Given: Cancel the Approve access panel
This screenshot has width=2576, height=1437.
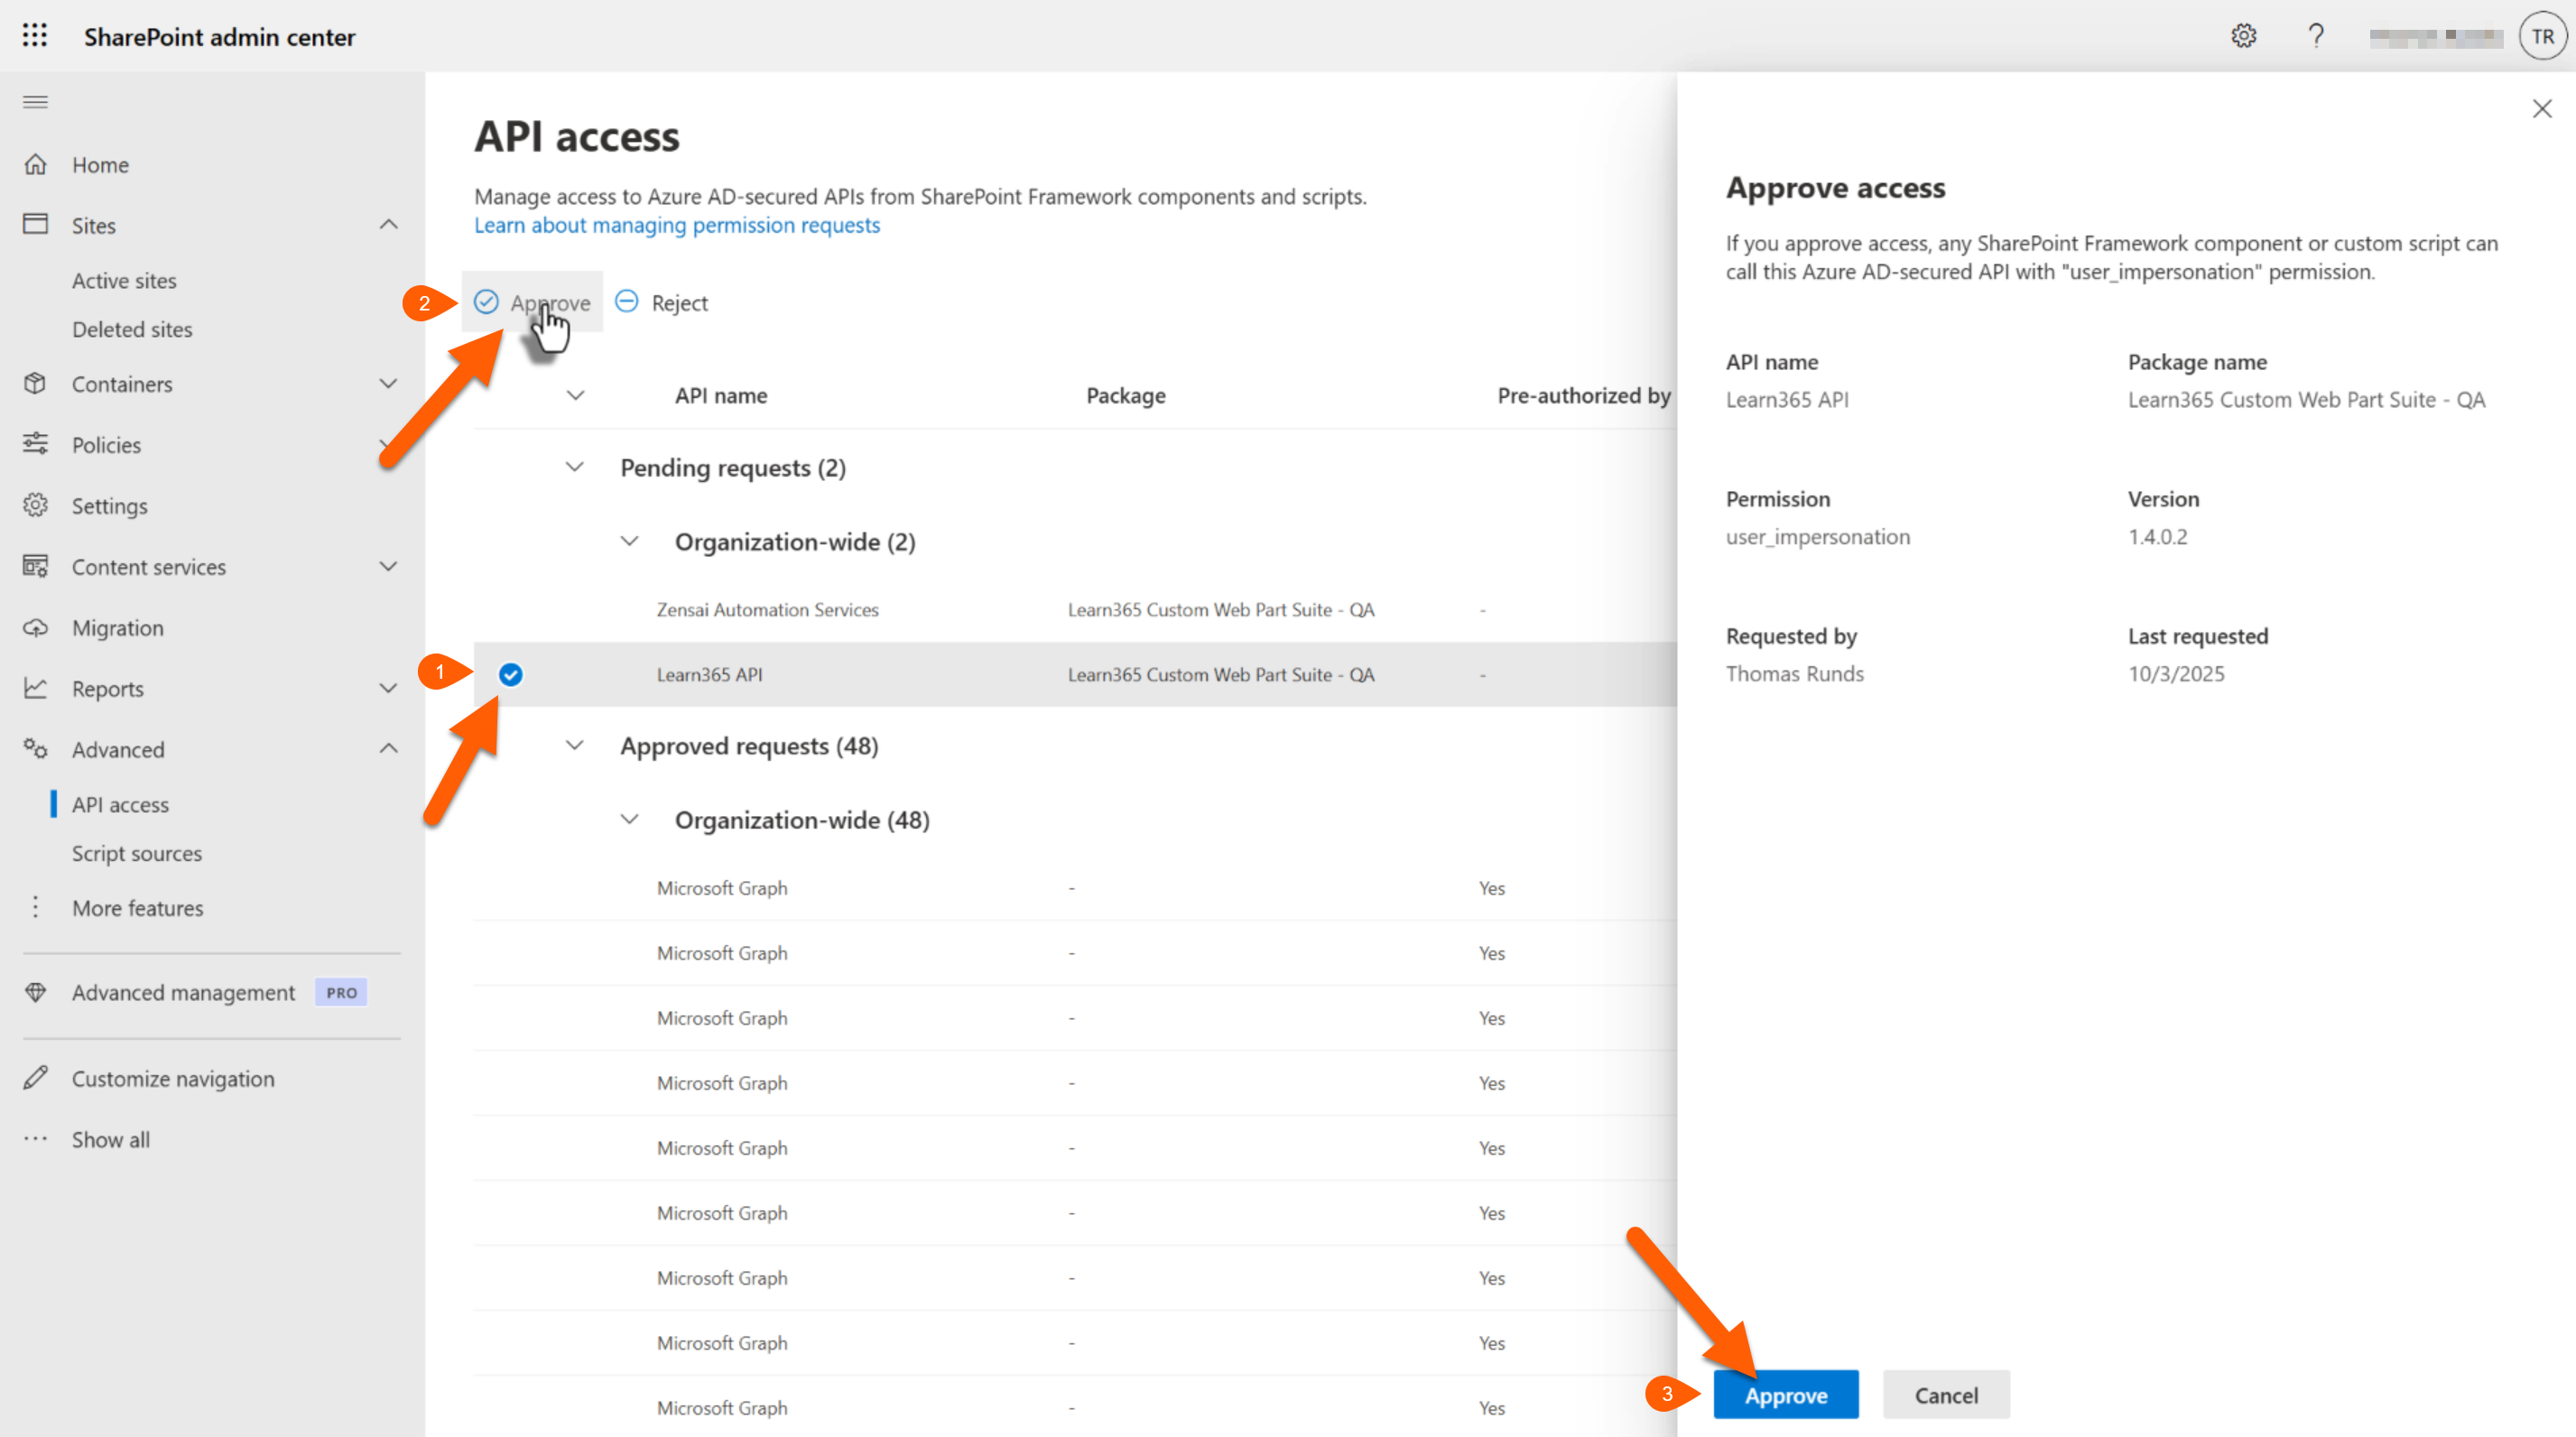Looking at the screenshot, I should pos(1946,1394).
